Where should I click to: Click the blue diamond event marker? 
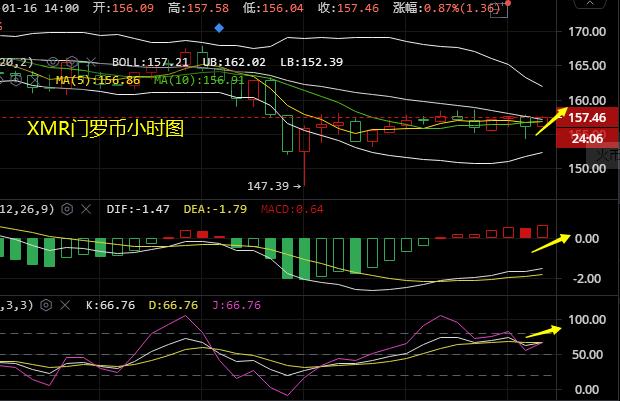pyautogui.click(x=219, y=28)
